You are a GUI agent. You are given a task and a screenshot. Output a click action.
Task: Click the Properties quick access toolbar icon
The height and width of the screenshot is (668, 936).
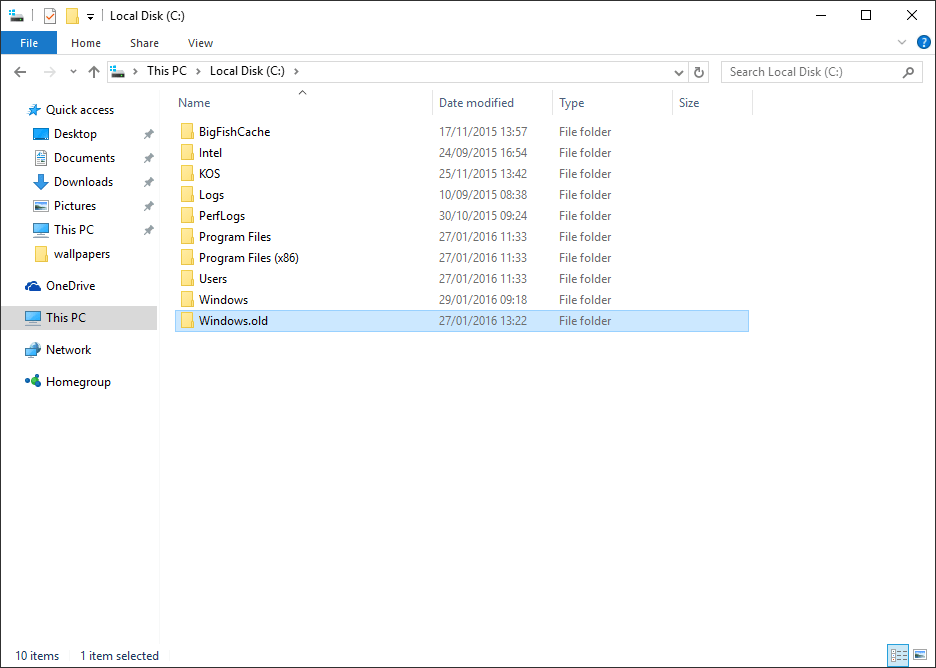click(50, 16)
